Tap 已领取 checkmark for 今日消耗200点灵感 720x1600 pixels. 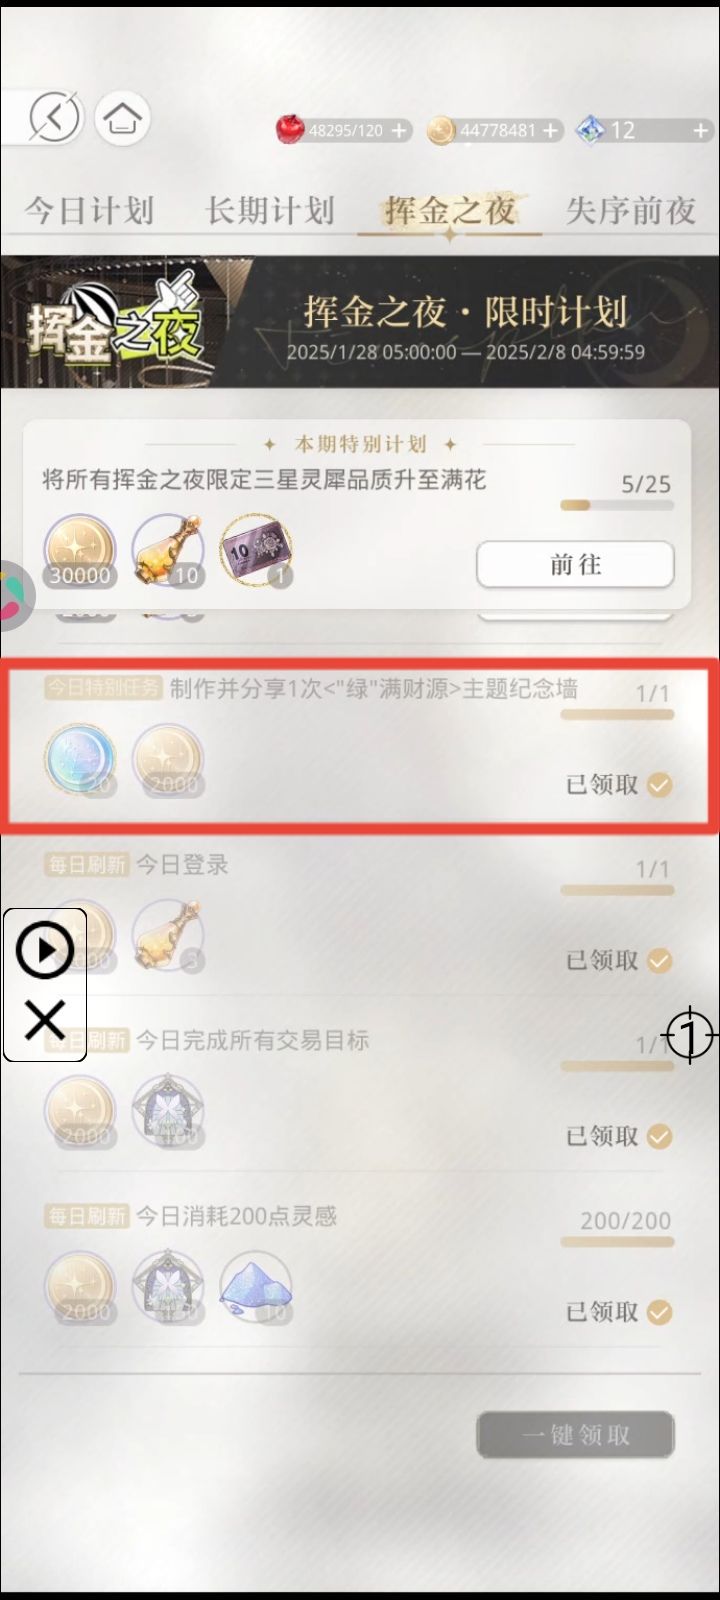click(659, 1312)
